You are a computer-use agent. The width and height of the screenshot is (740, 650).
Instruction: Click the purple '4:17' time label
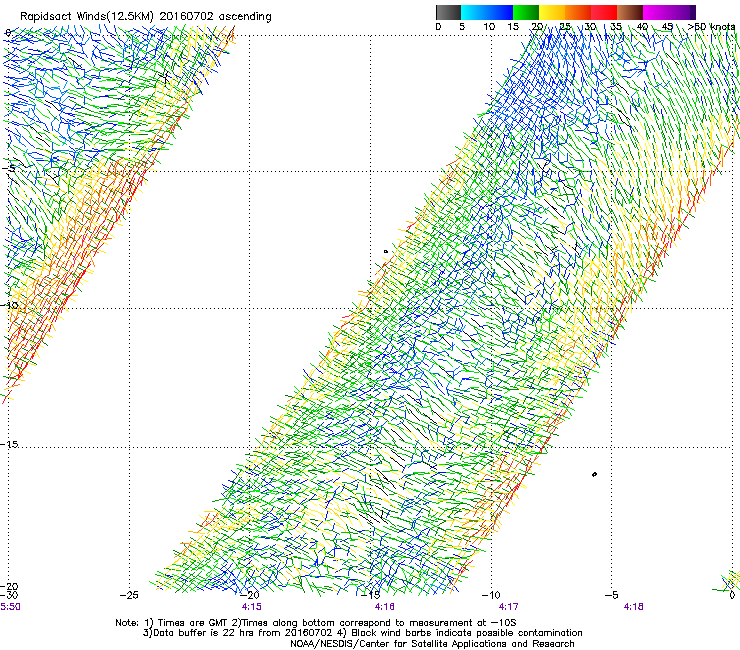[508, 607]
